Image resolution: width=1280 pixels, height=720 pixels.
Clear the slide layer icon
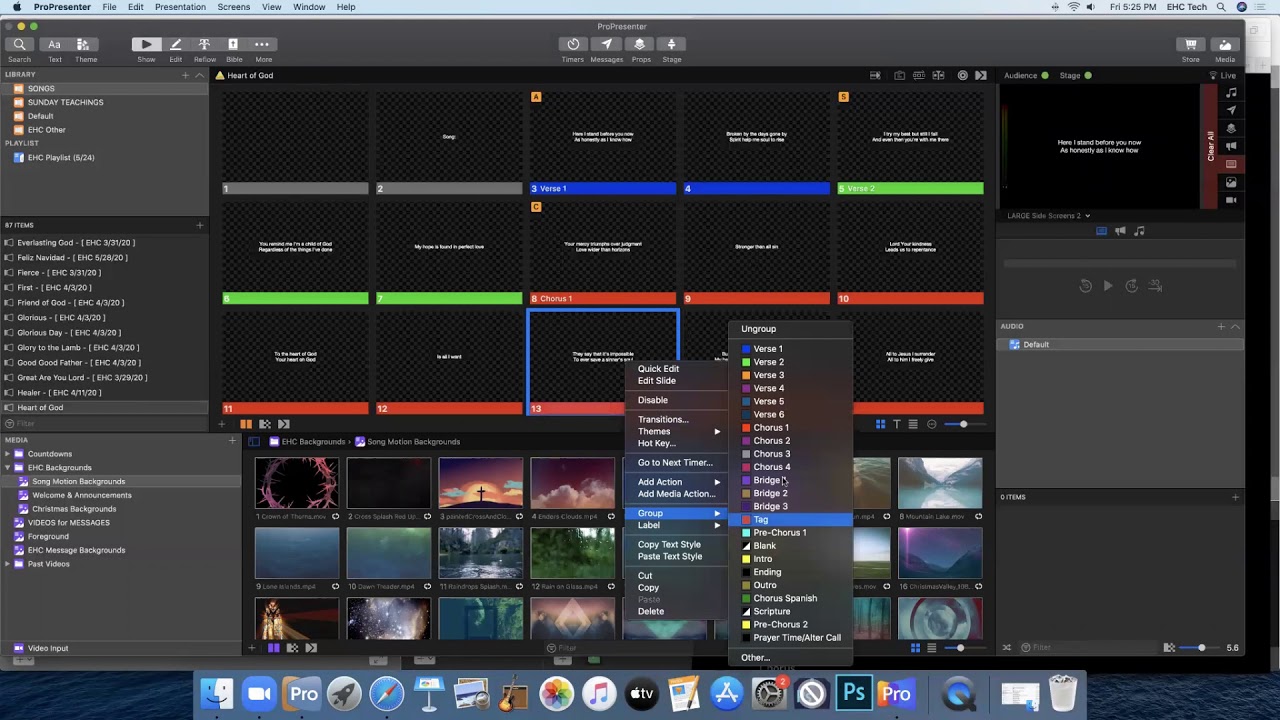coord(1231,164)
